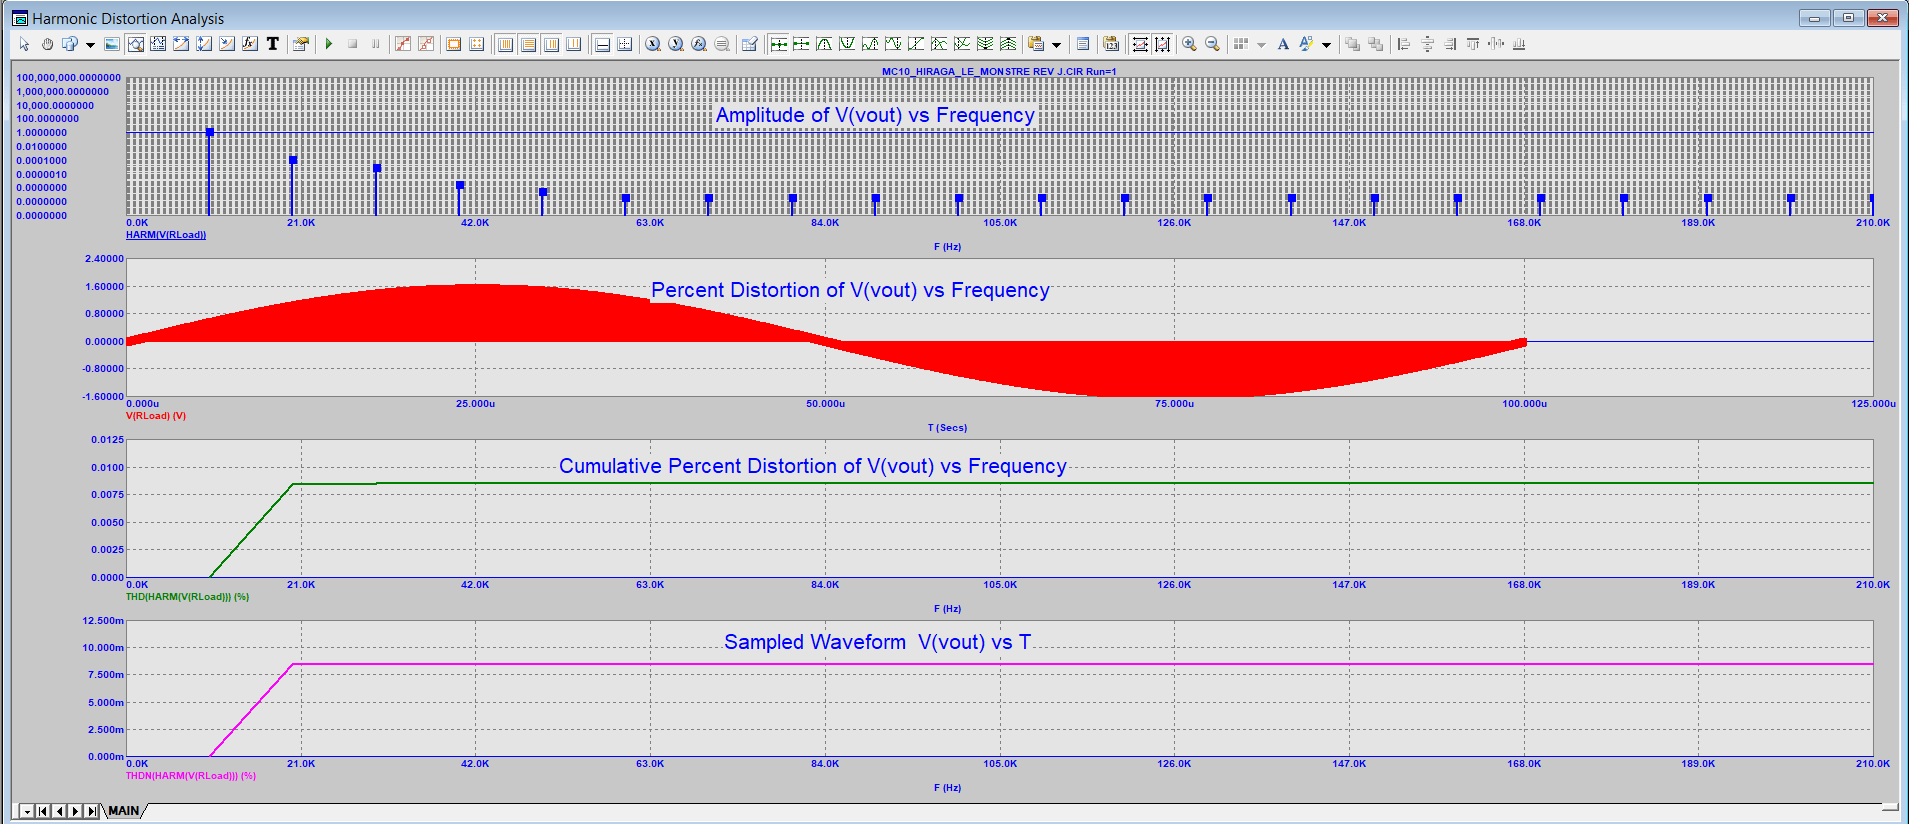This screenshot has height=824, width=1909.
Task: Click the X axis scale icon
Action: [653, 44]
